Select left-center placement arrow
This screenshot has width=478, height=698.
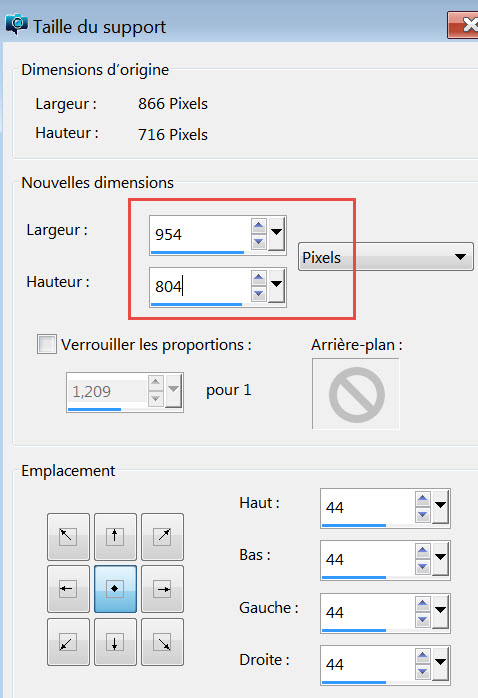(69, 589)
